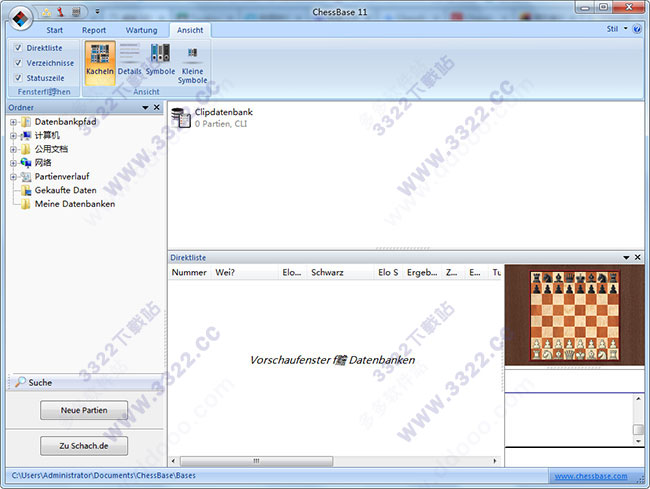650x489 pixels.
Task: Open the www.chessbase.com link
Action: pyautogui.click(x=591, y=476)
